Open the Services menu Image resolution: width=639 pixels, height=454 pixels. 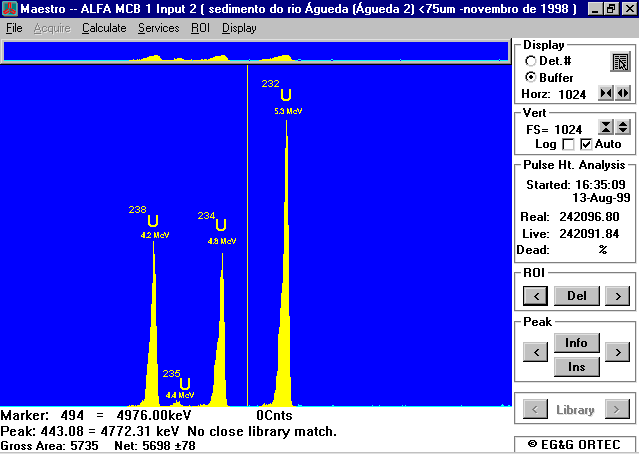[x=158, y=28]
